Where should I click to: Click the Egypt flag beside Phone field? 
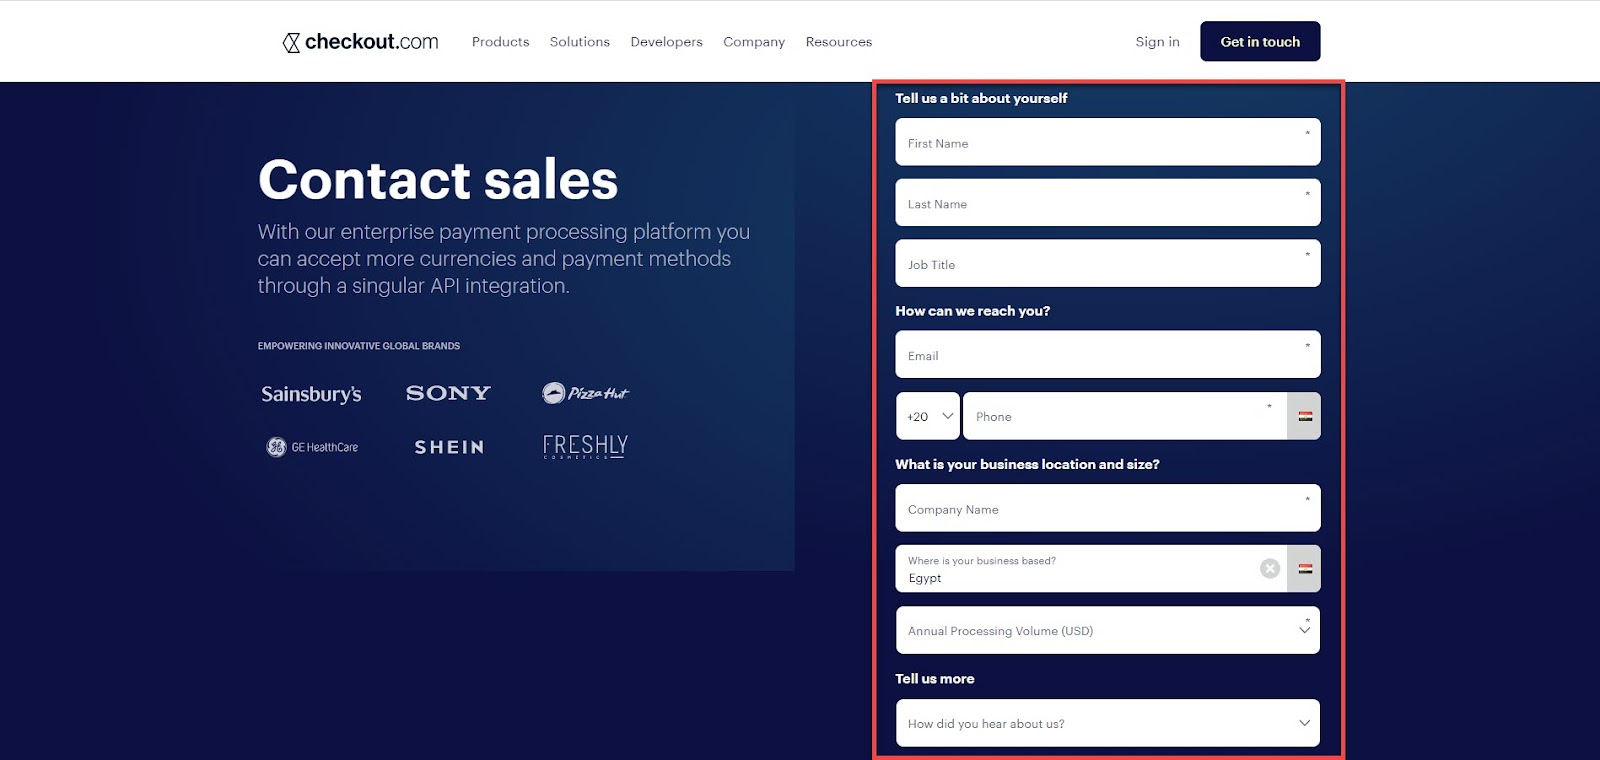coord(1305,416)
